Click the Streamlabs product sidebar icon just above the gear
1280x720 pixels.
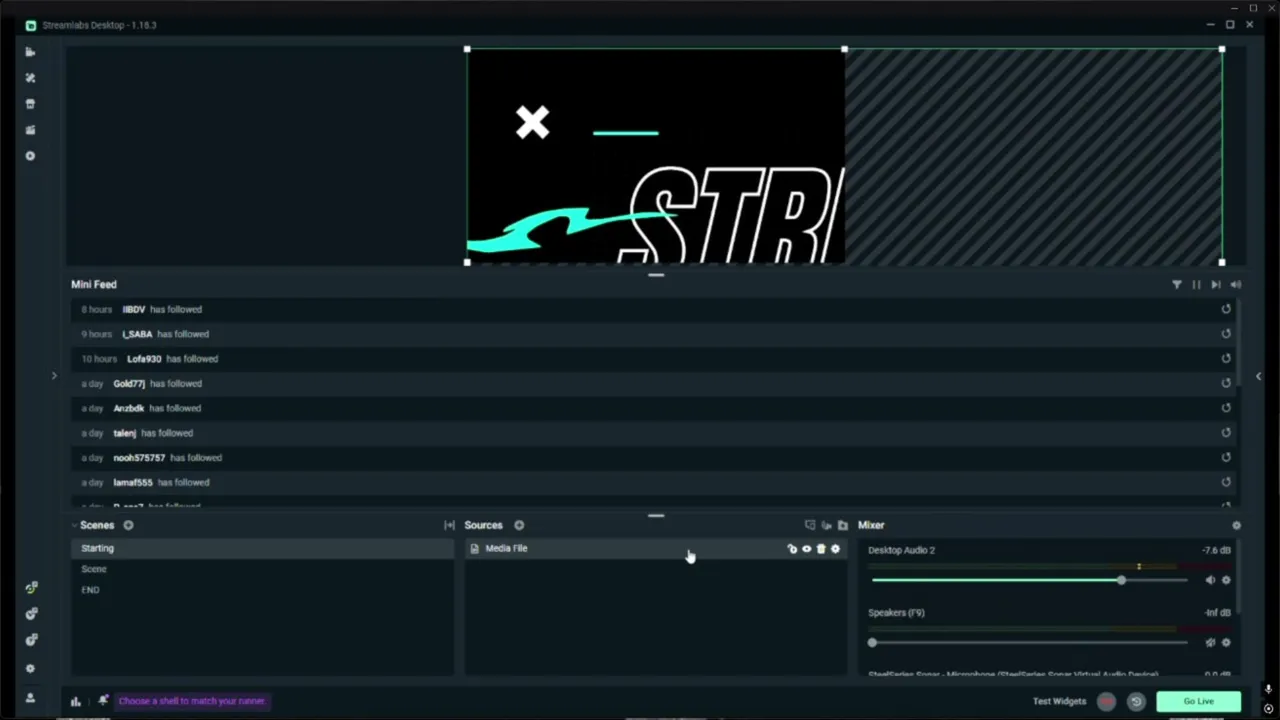click(31, 640)
